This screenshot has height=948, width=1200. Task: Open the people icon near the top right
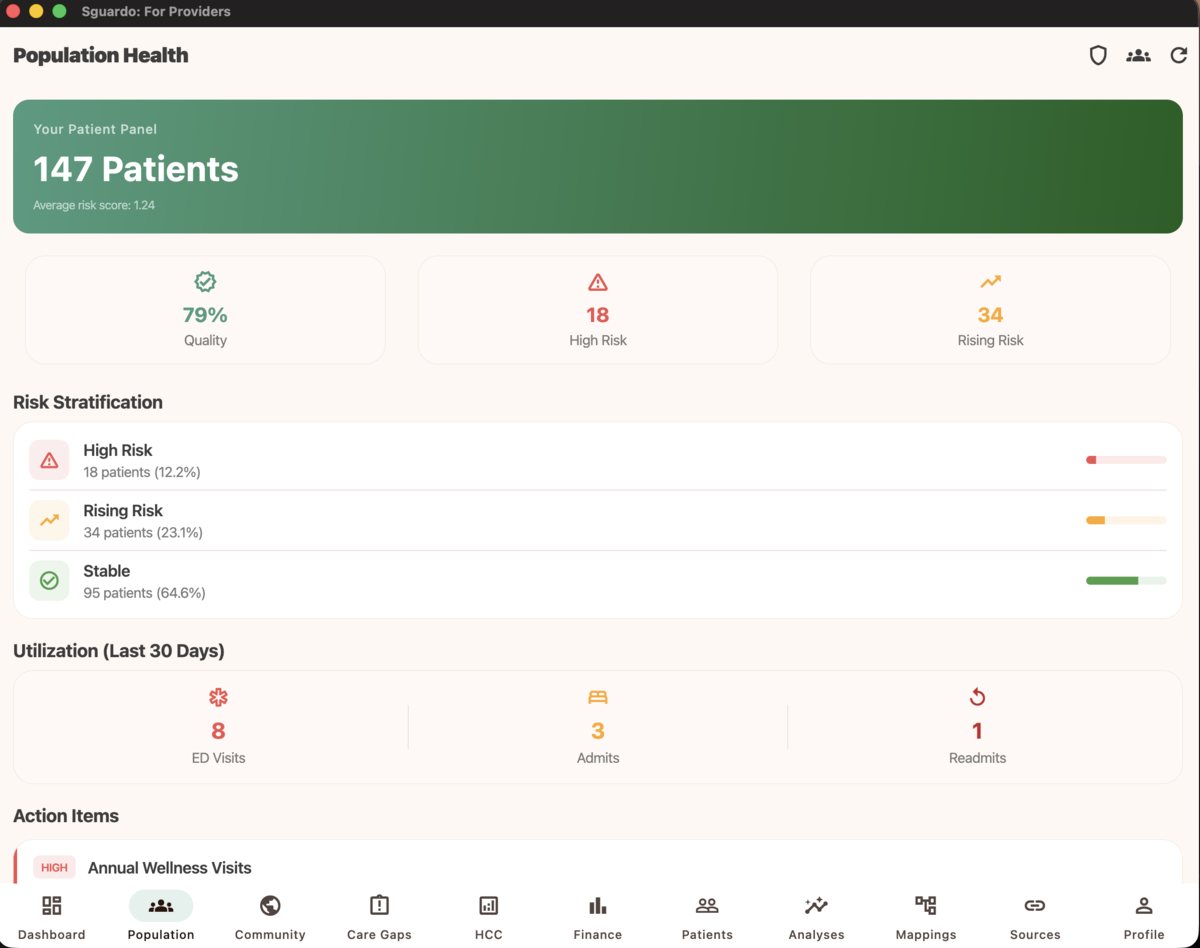[1138, 55]
